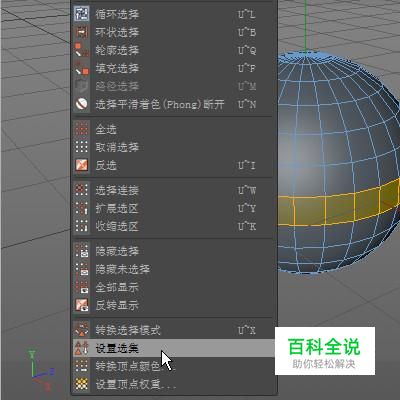Click the U~W shortcut label
Screen dimensions: 400x400
[247, 190]
